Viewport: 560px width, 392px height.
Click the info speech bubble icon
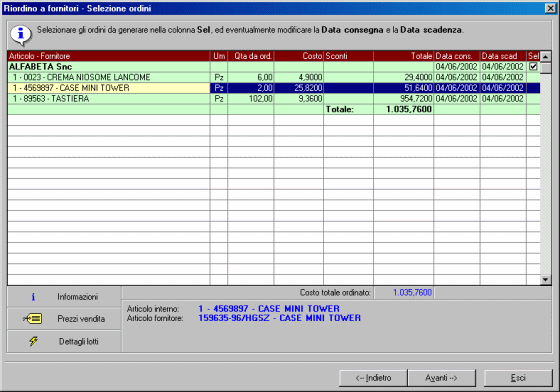[21, 35]
